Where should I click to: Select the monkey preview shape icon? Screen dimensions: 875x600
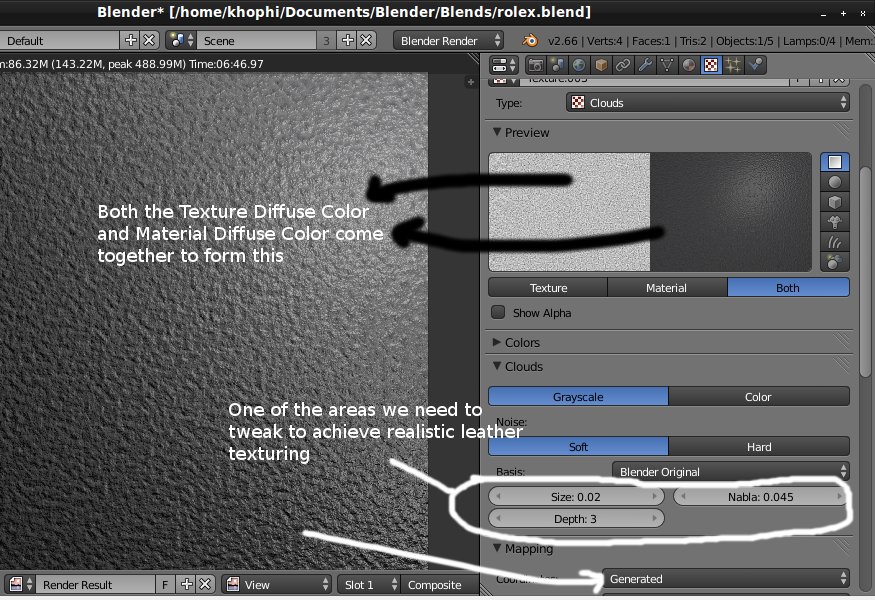[834, 222]
